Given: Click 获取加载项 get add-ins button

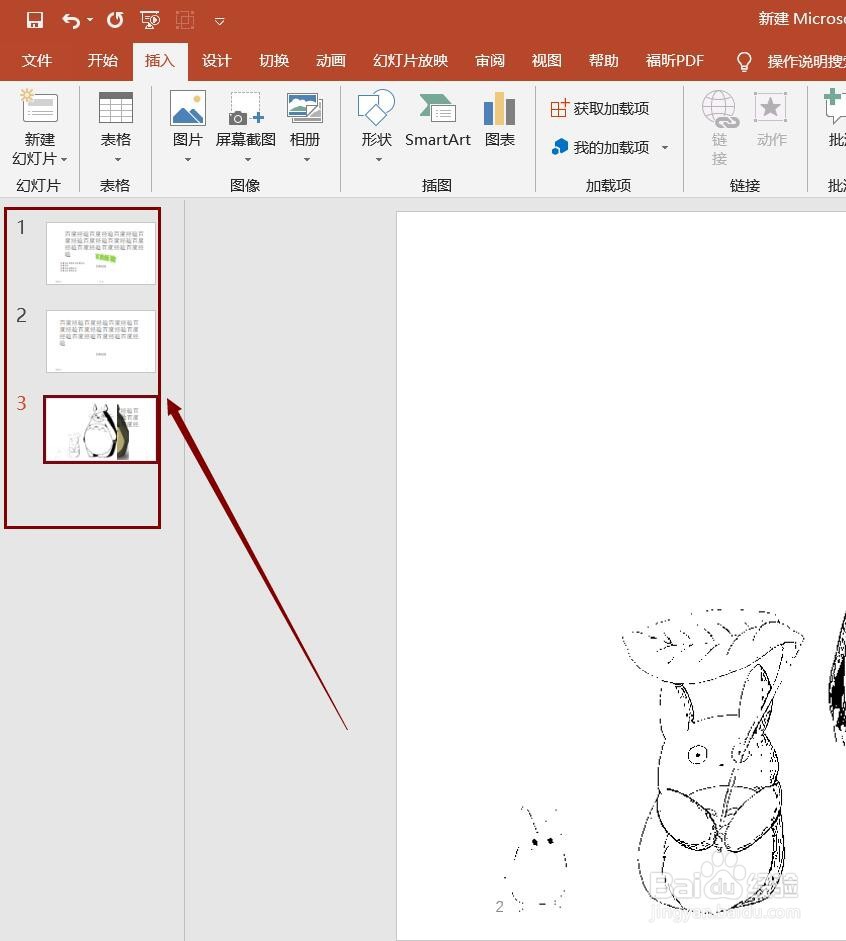Looking at the screenshot, I should [x=600, y=109].
